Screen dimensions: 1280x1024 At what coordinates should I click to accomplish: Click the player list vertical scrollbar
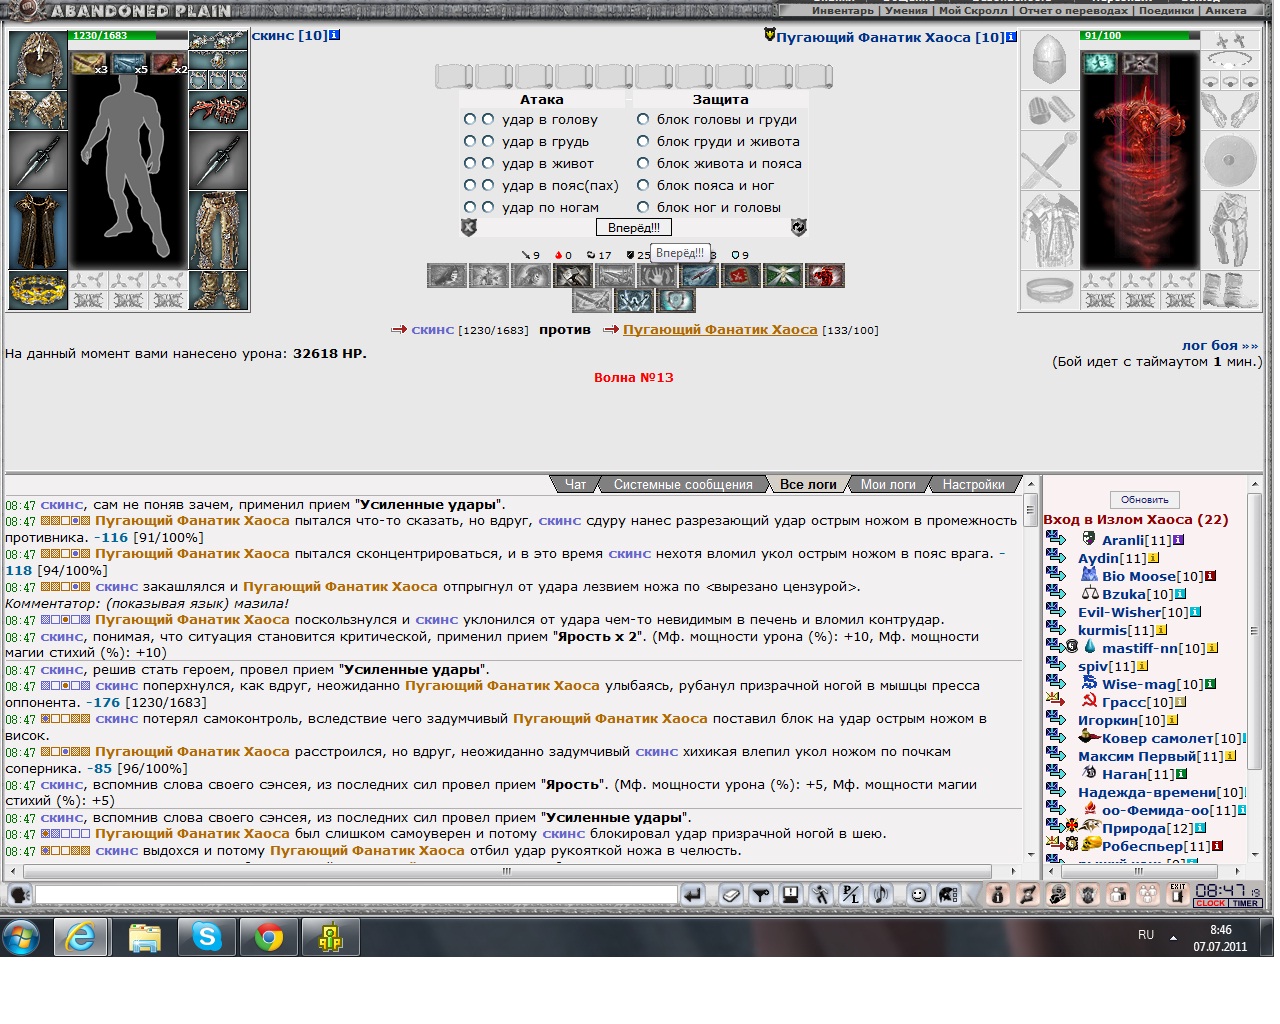[1254, 631]
